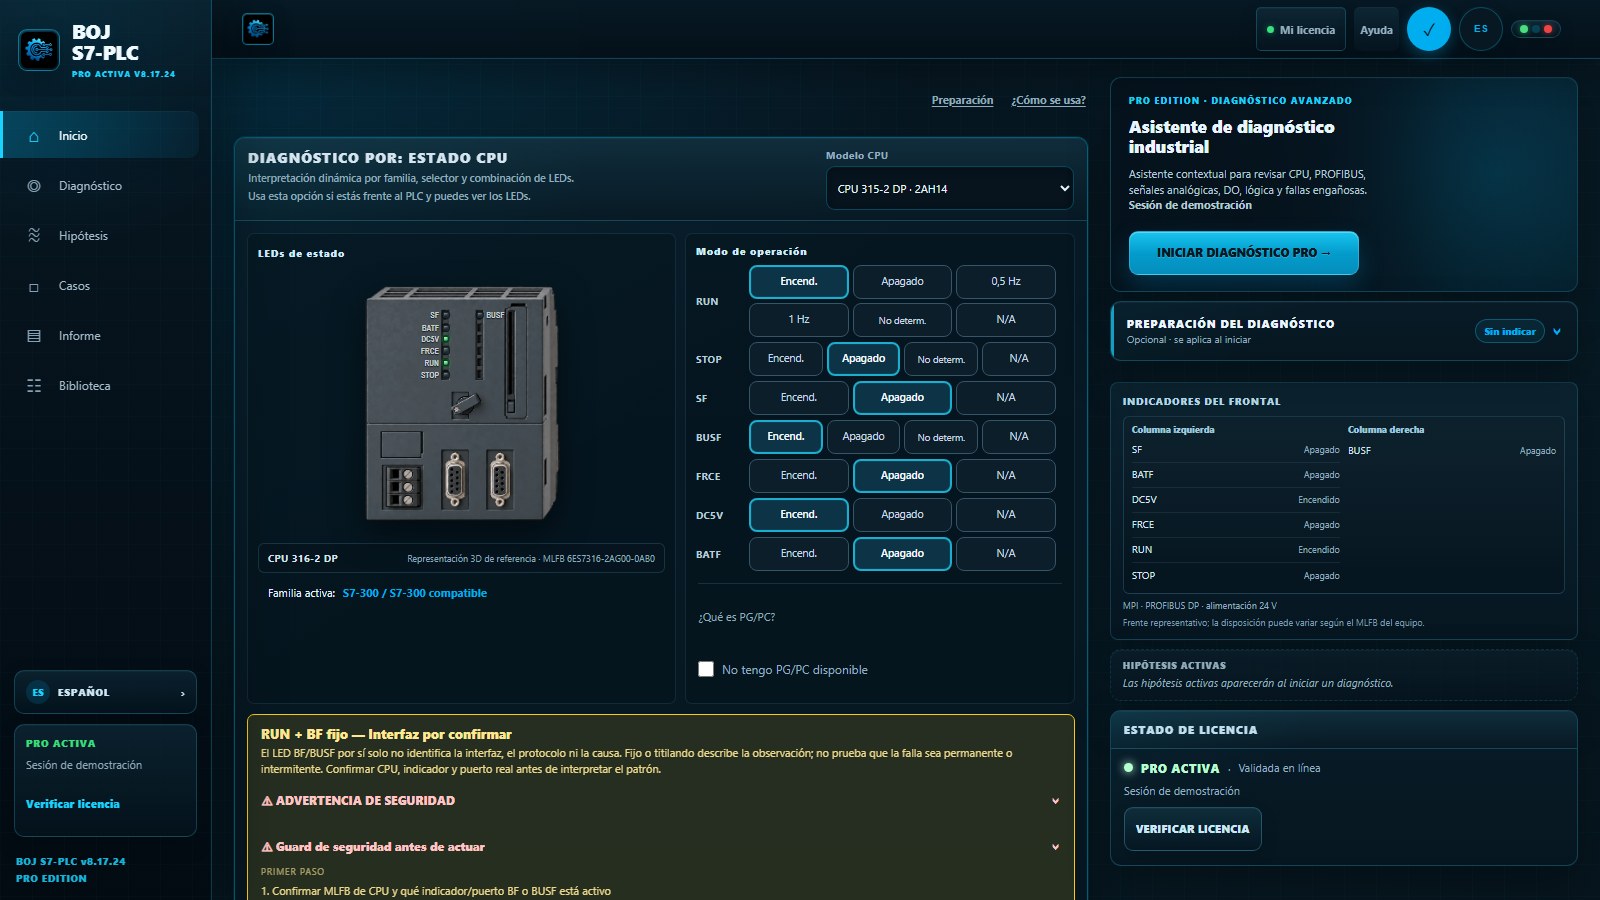Click 'Mi licencia' button
Viewport: 1600px width, 900px height.
click(x=1300, y=29)
